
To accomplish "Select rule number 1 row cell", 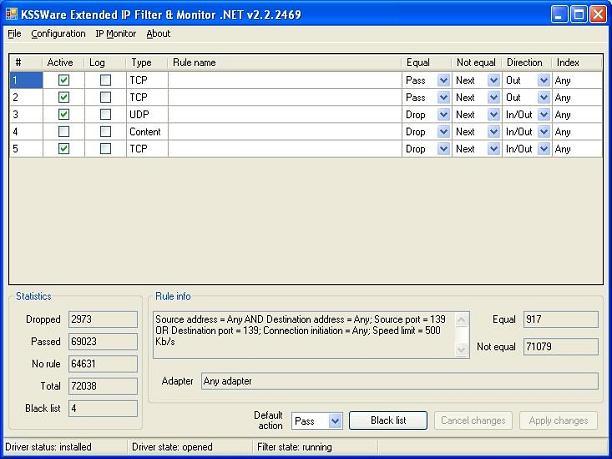I will (x=25, y=80).
